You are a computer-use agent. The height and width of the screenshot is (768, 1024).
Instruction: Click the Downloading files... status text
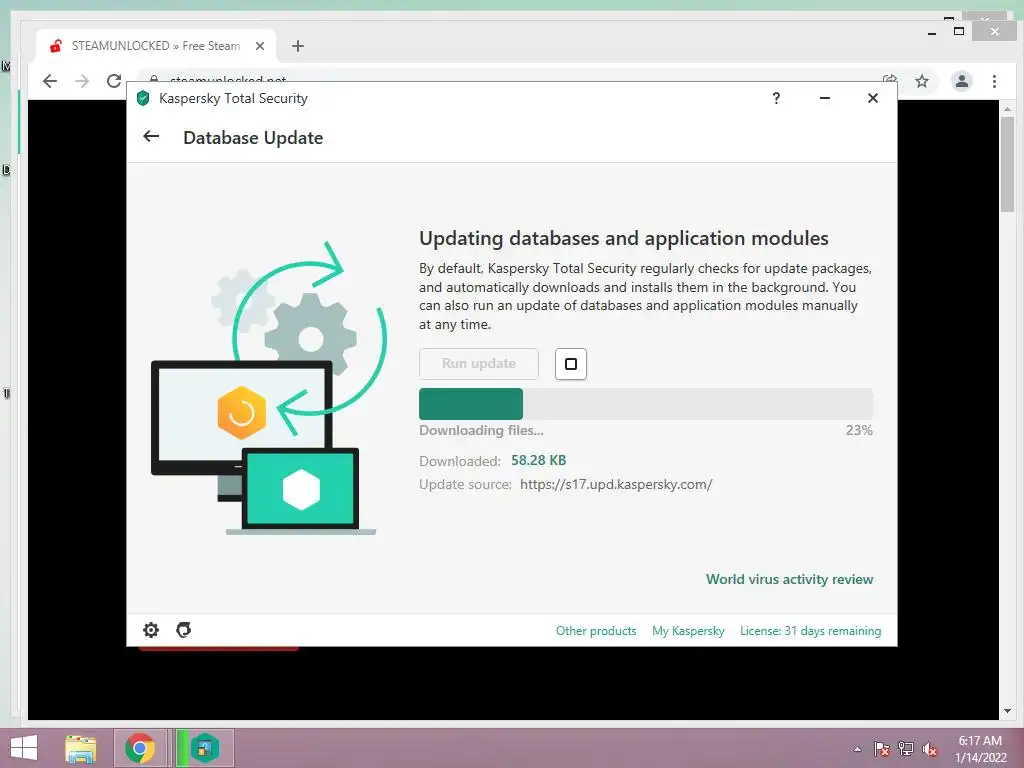(x=481, y=430)
